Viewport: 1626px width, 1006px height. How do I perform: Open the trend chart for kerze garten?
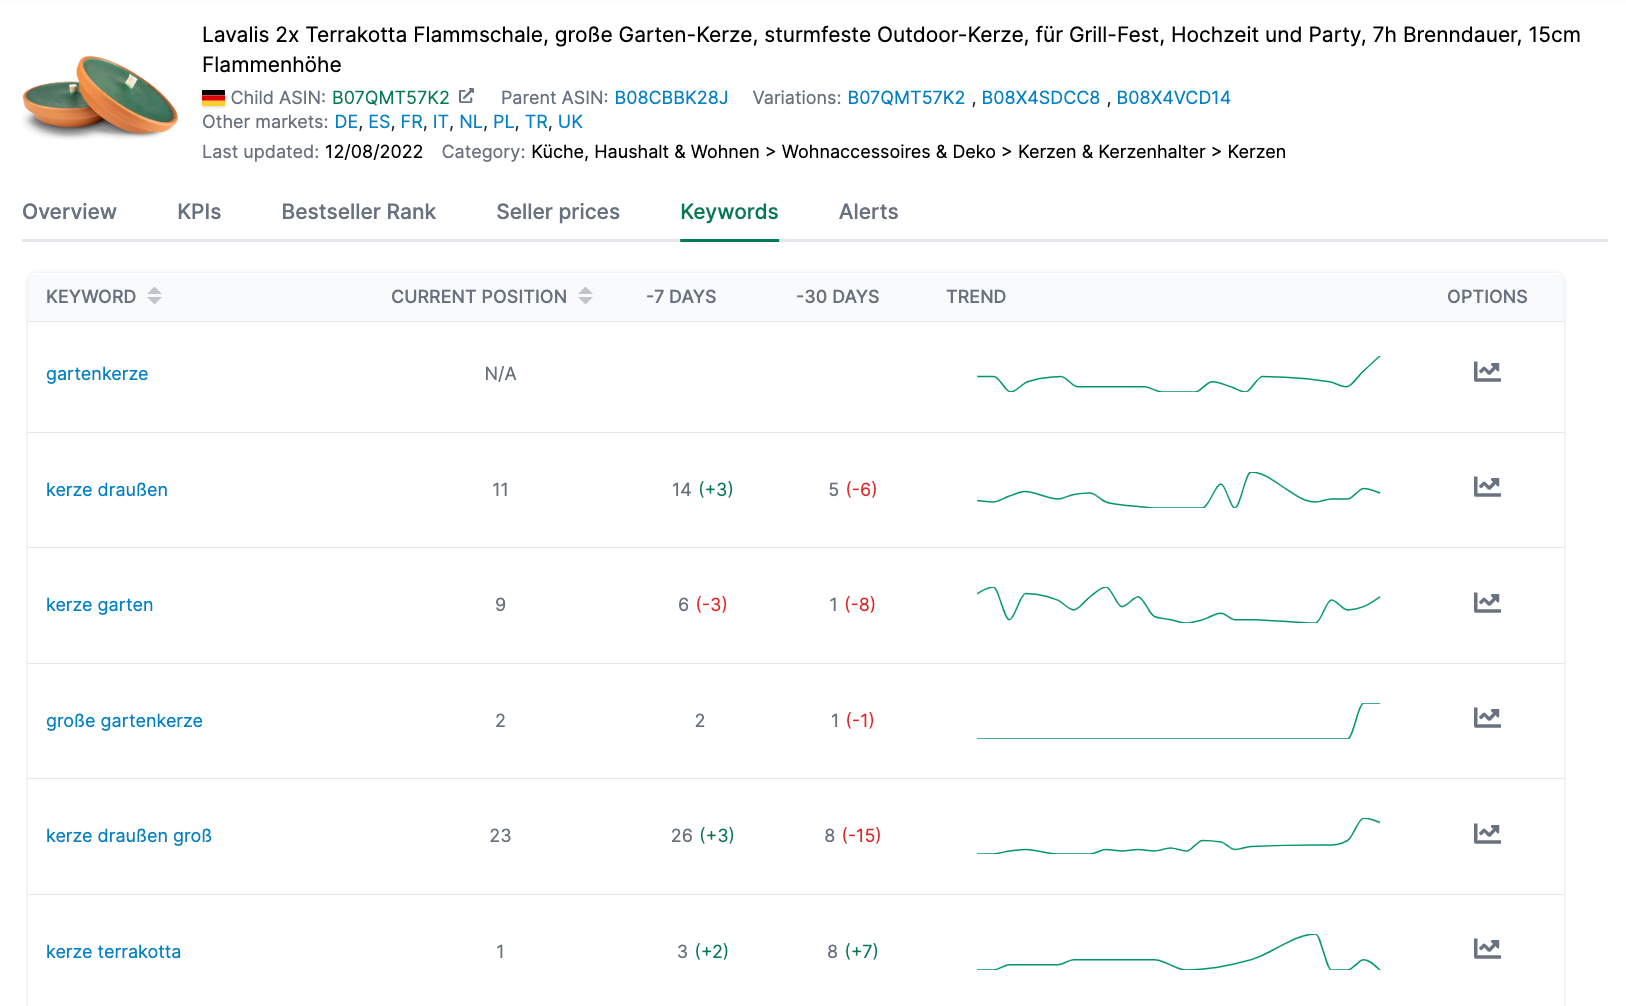pyautogui.click(x=1488, y=602)
